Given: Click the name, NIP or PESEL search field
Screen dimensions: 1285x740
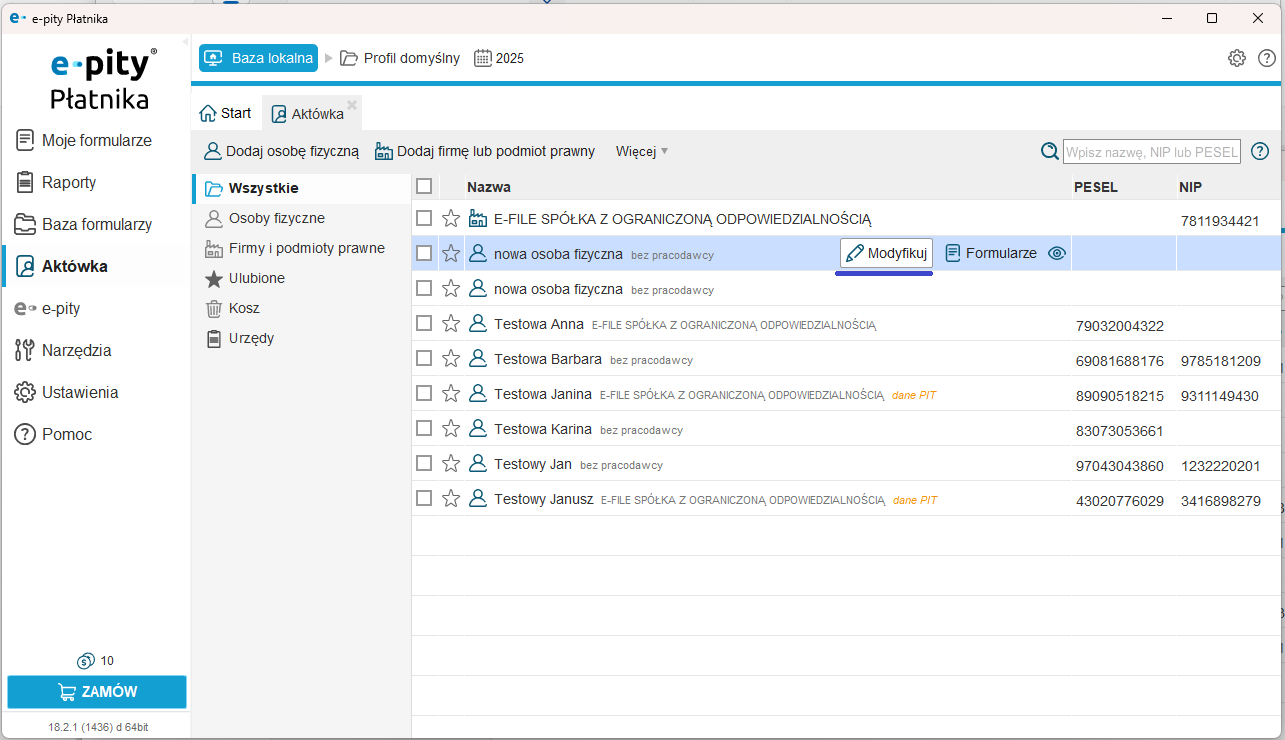Looking at the screenshot, I should [1151, 152].
